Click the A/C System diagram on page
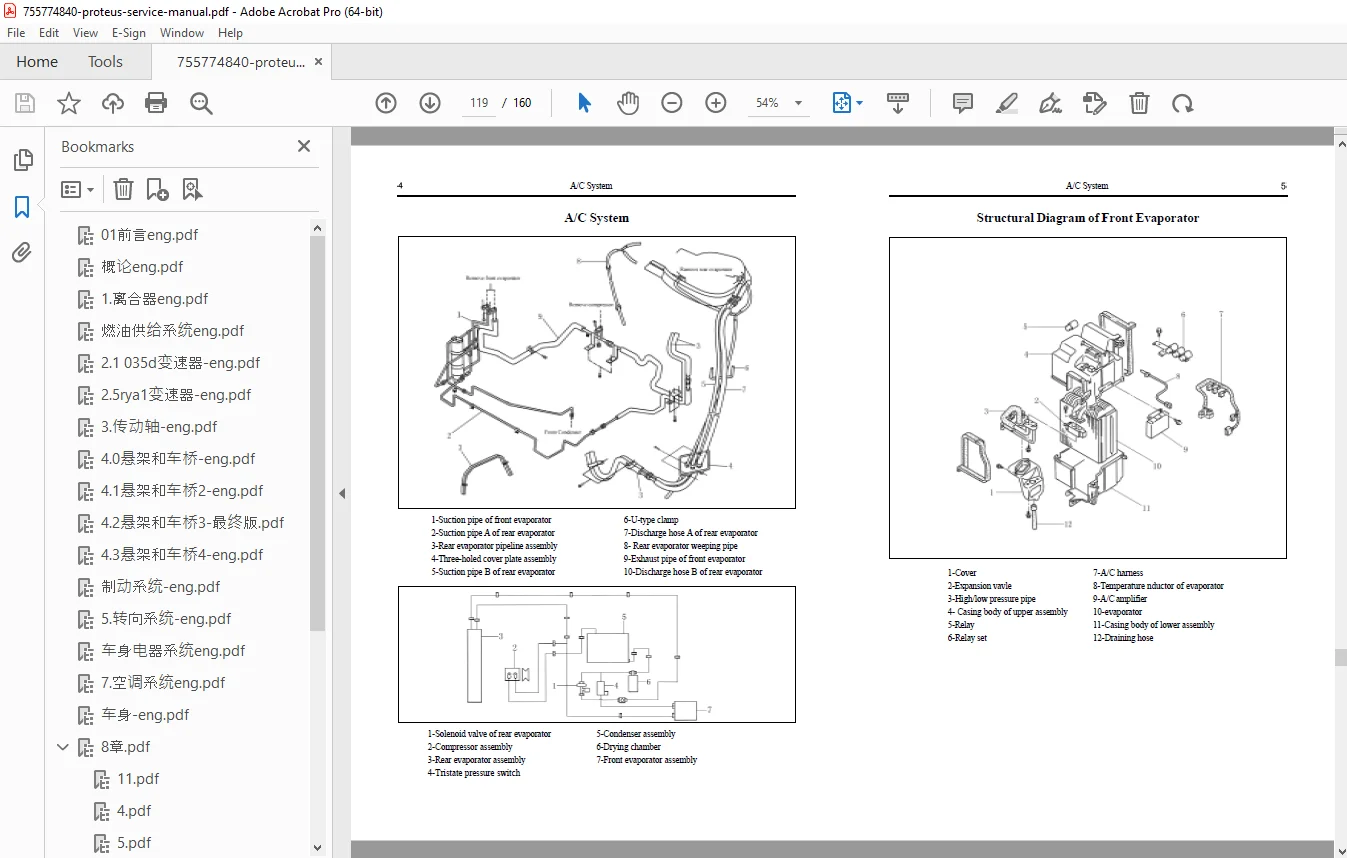This screenshot has height=858, width=1347. coord(597,372)
